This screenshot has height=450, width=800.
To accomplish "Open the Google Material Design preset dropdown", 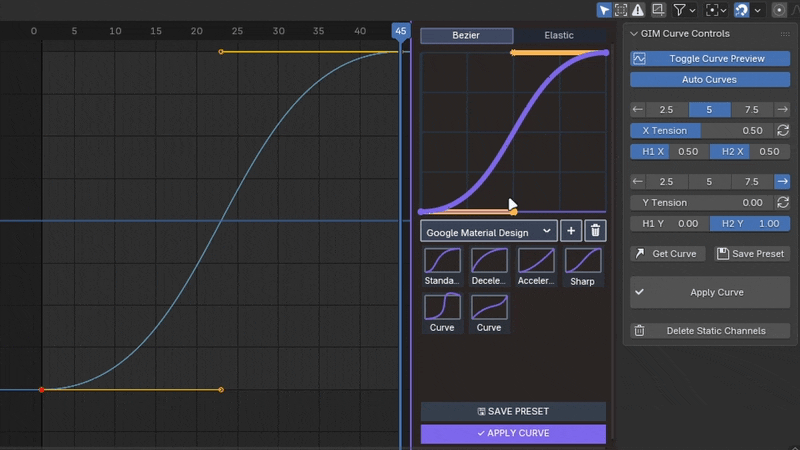I will coord(488,232).
